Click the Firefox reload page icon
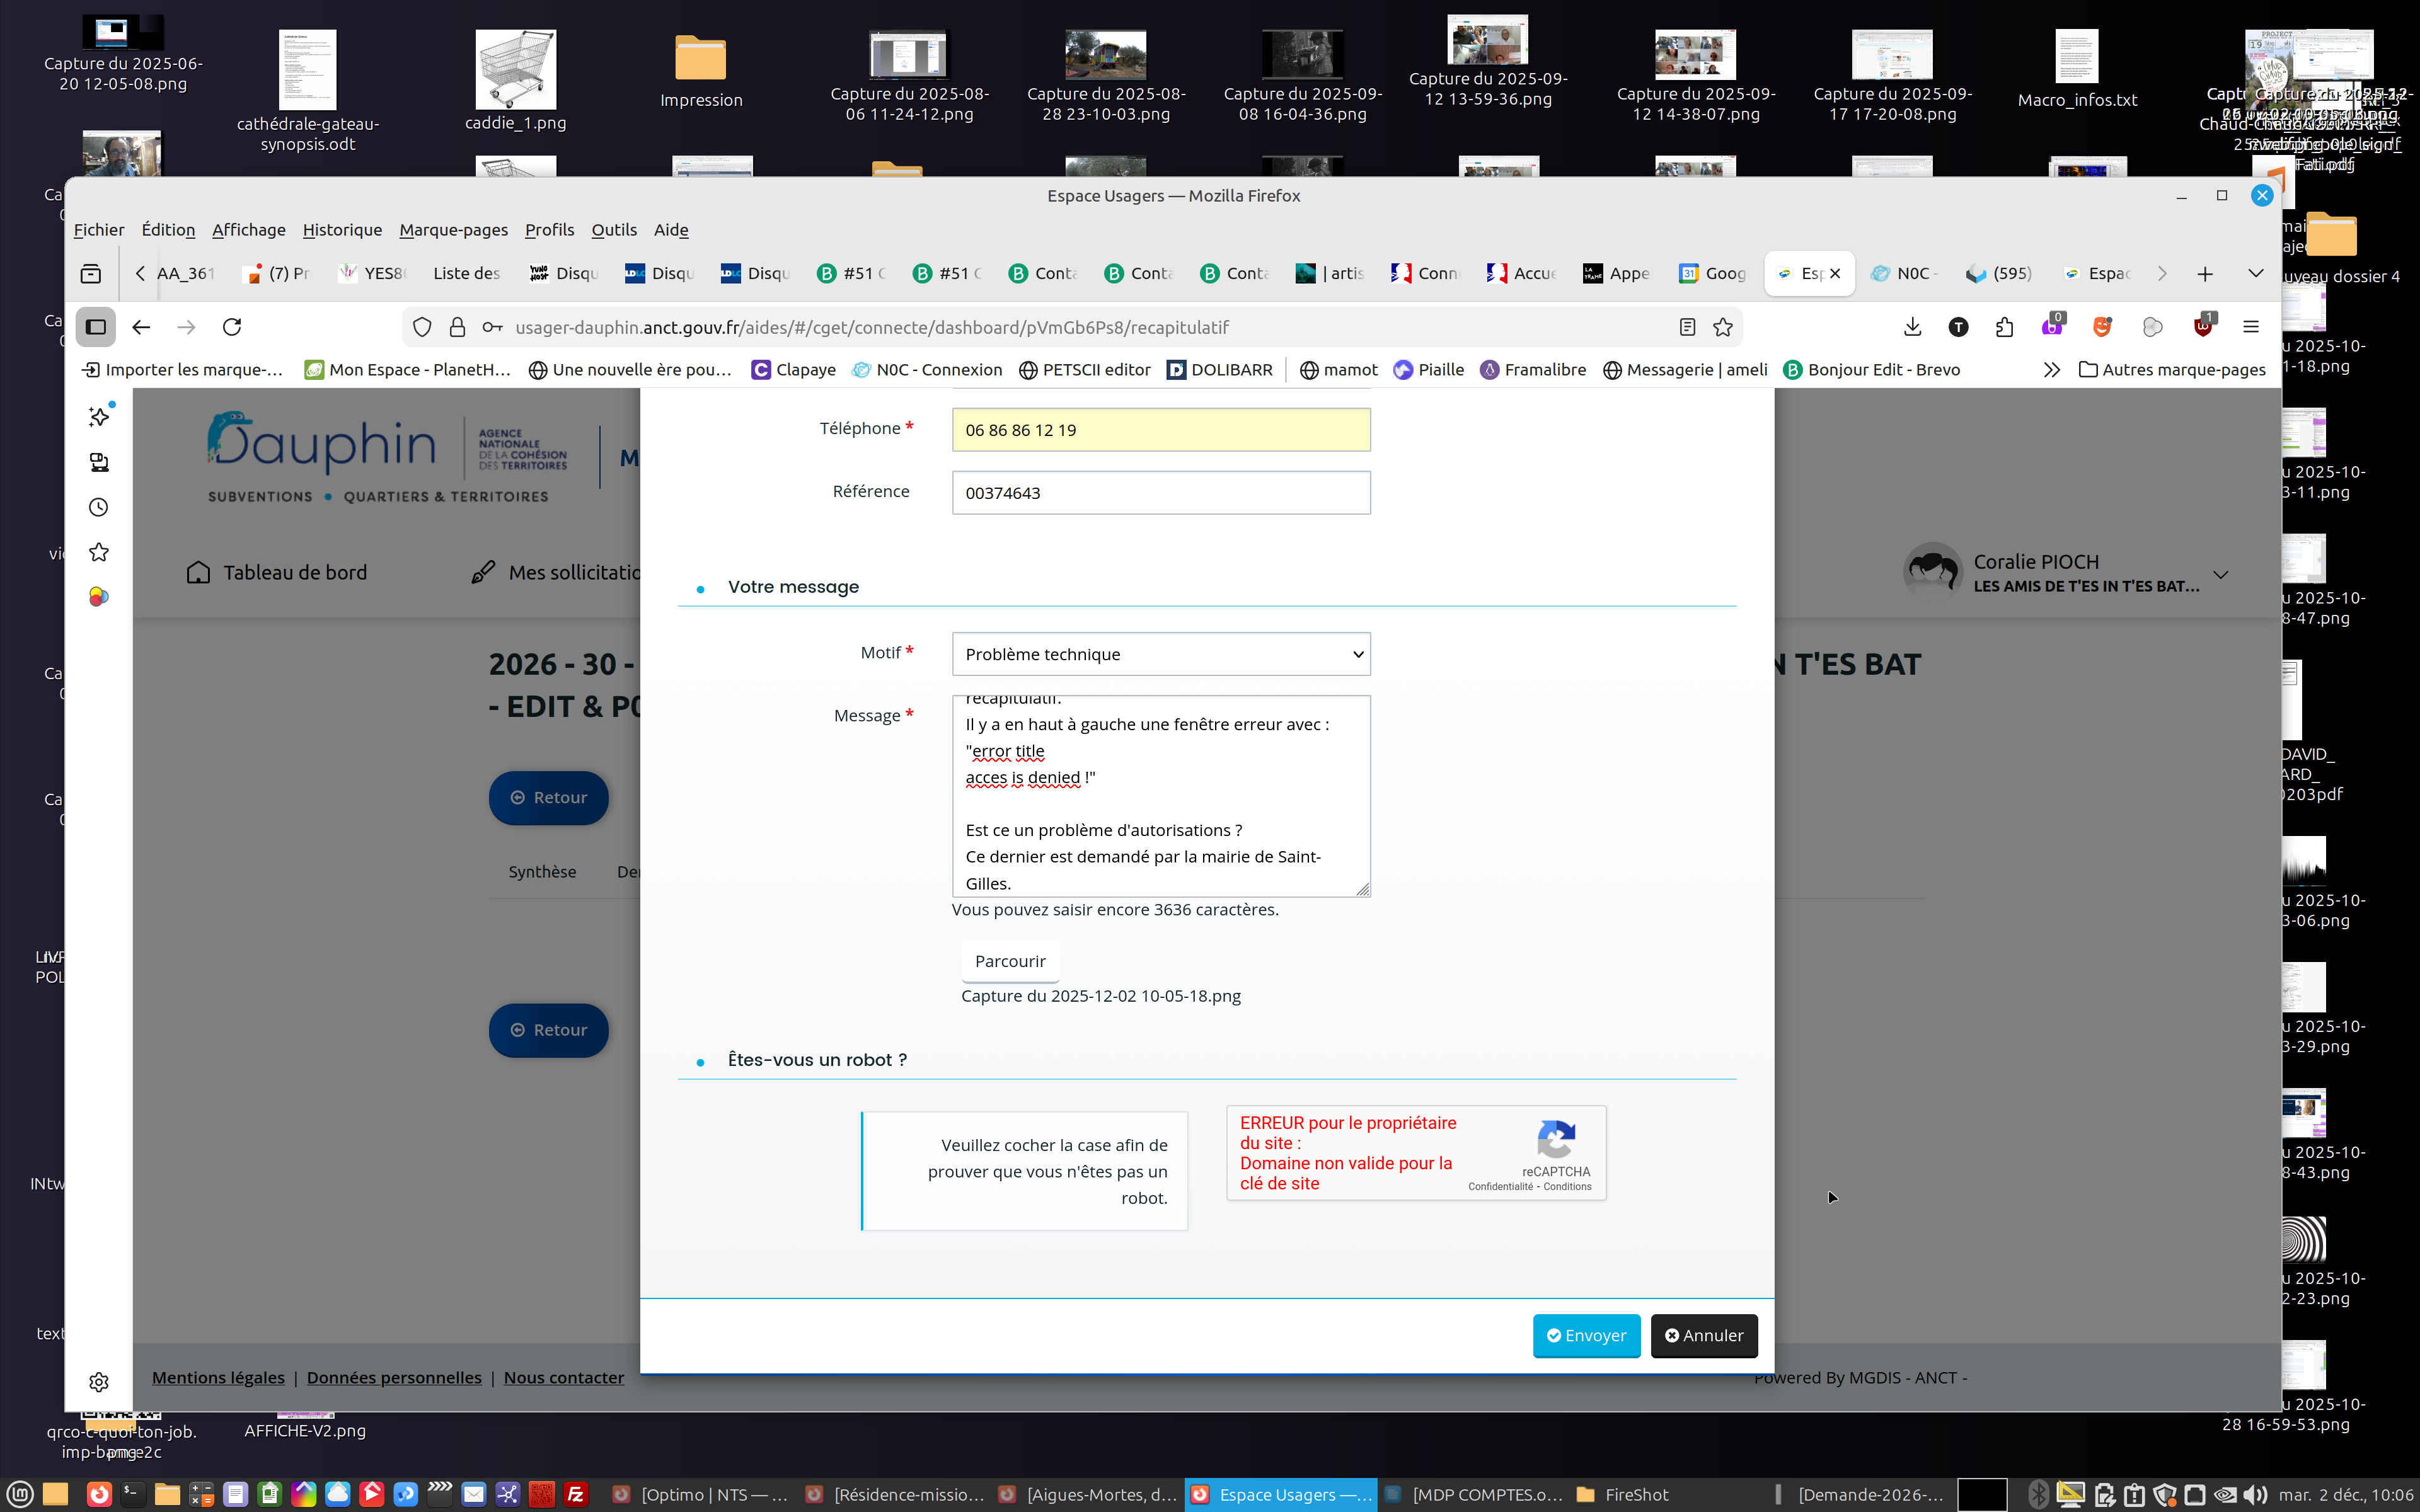 tap(232, 327)
